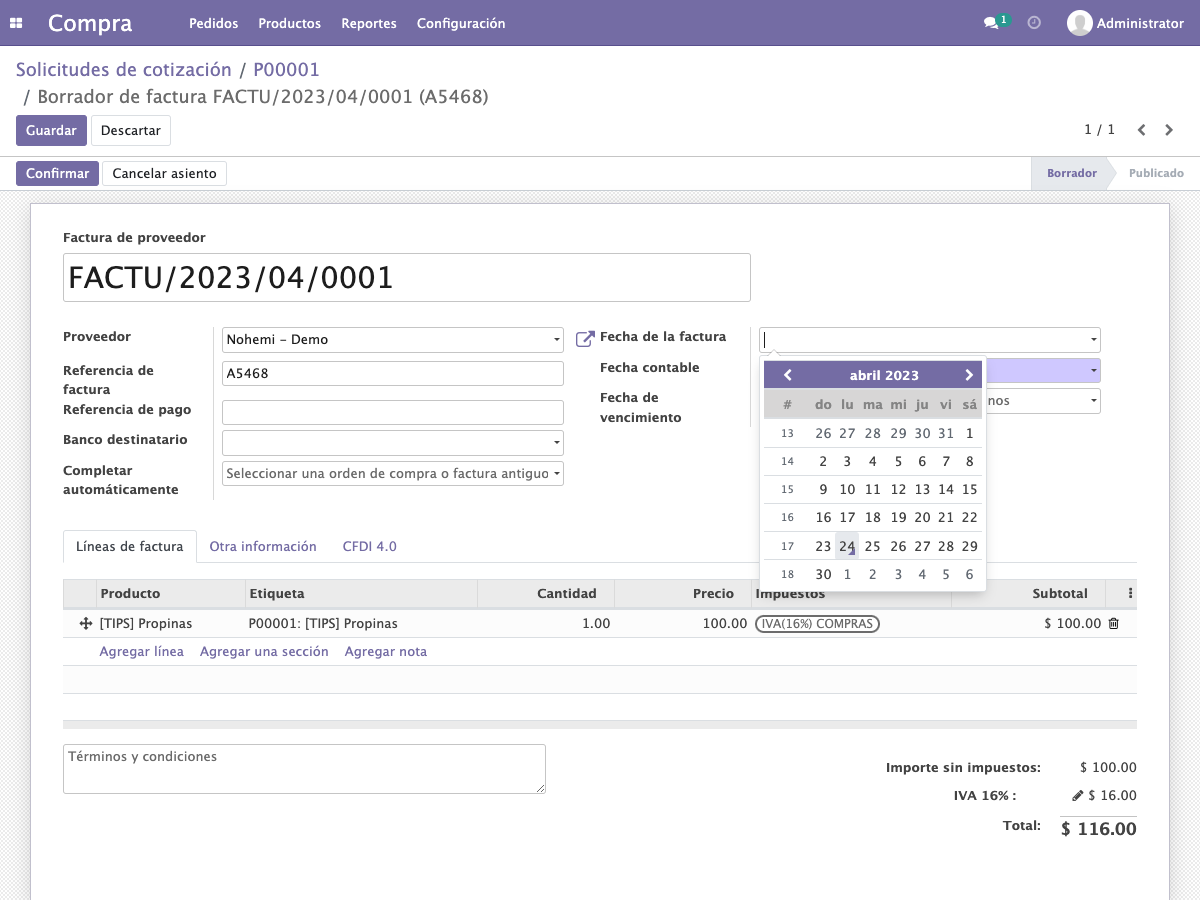Open the payment terms dropdown arrow

pos(1094,401)
